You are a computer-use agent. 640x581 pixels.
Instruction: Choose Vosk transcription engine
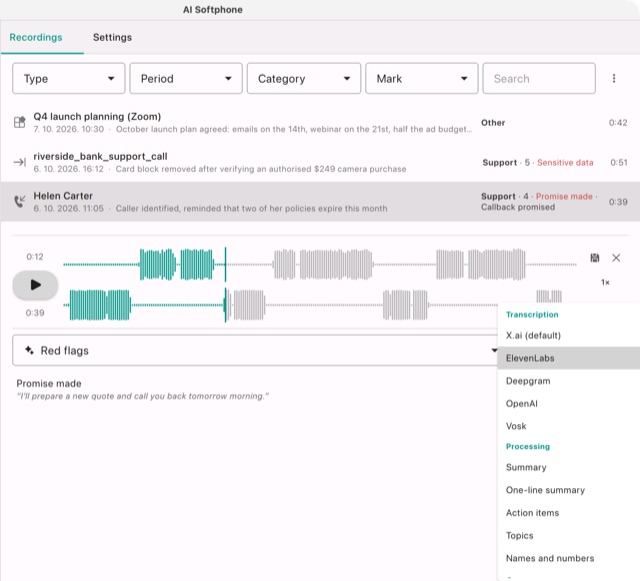pyautogui.click(x=569, y=426)
